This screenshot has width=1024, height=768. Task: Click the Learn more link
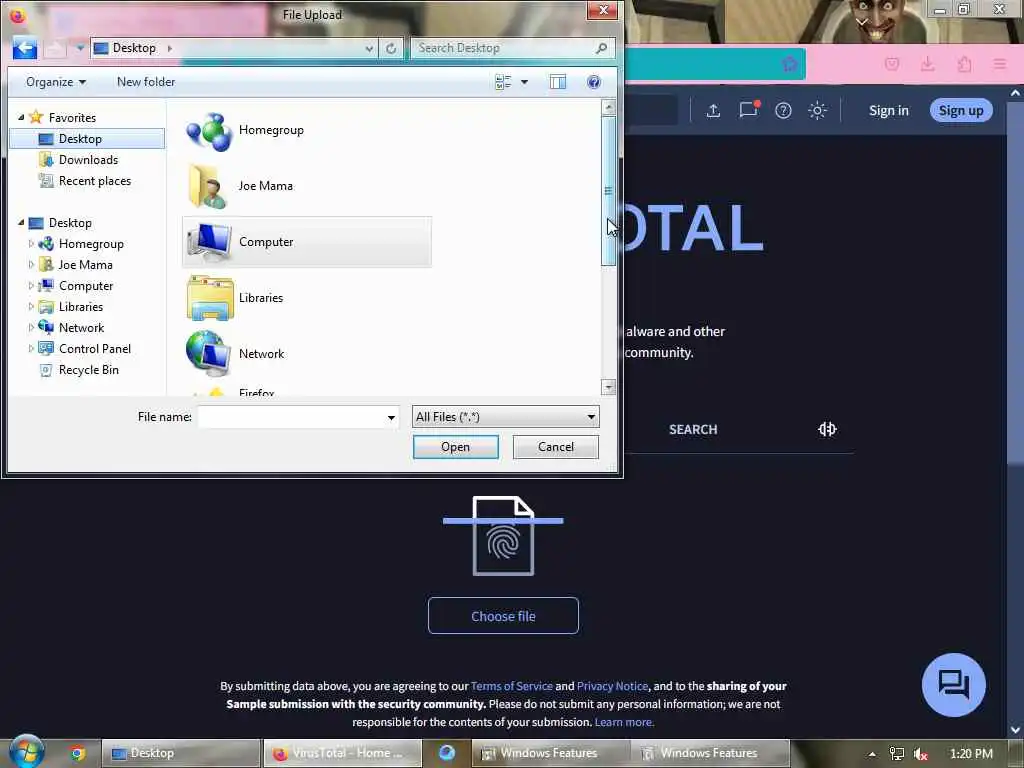coord(623,722)
